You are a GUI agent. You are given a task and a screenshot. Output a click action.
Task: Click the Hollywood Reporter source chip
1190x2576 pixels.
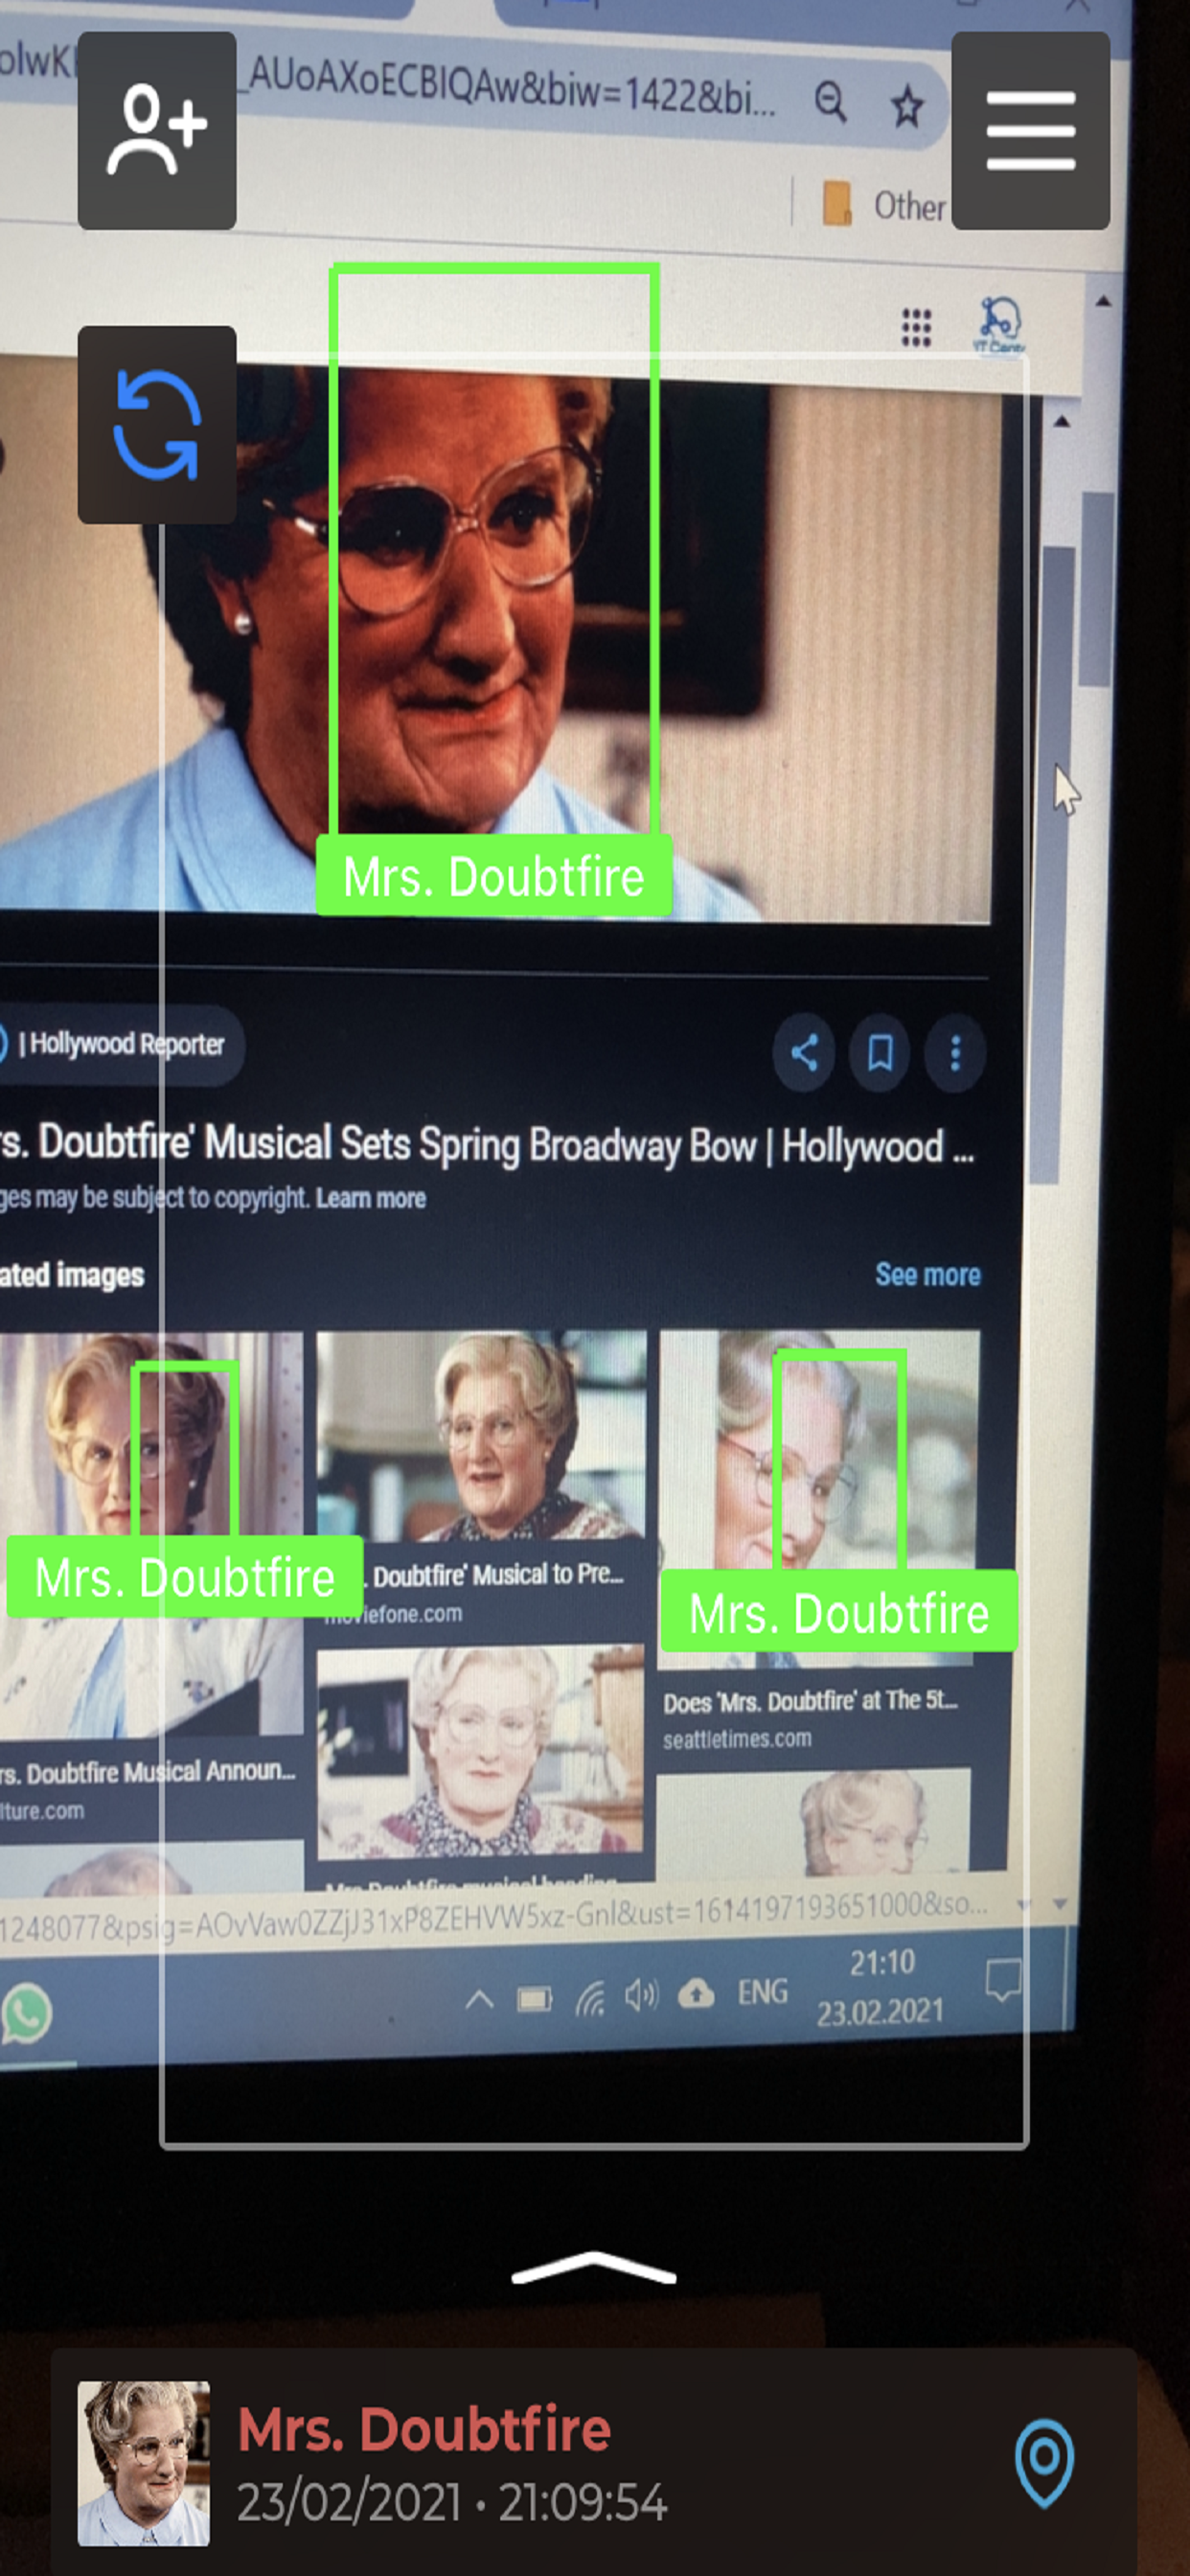point(122,1044)
